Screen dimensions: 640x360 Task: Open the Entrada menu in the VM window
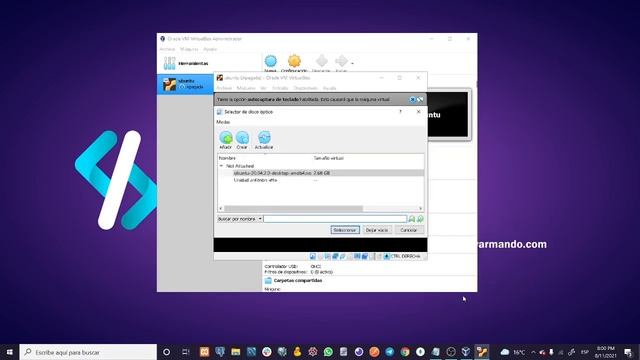tap(280, 88)
